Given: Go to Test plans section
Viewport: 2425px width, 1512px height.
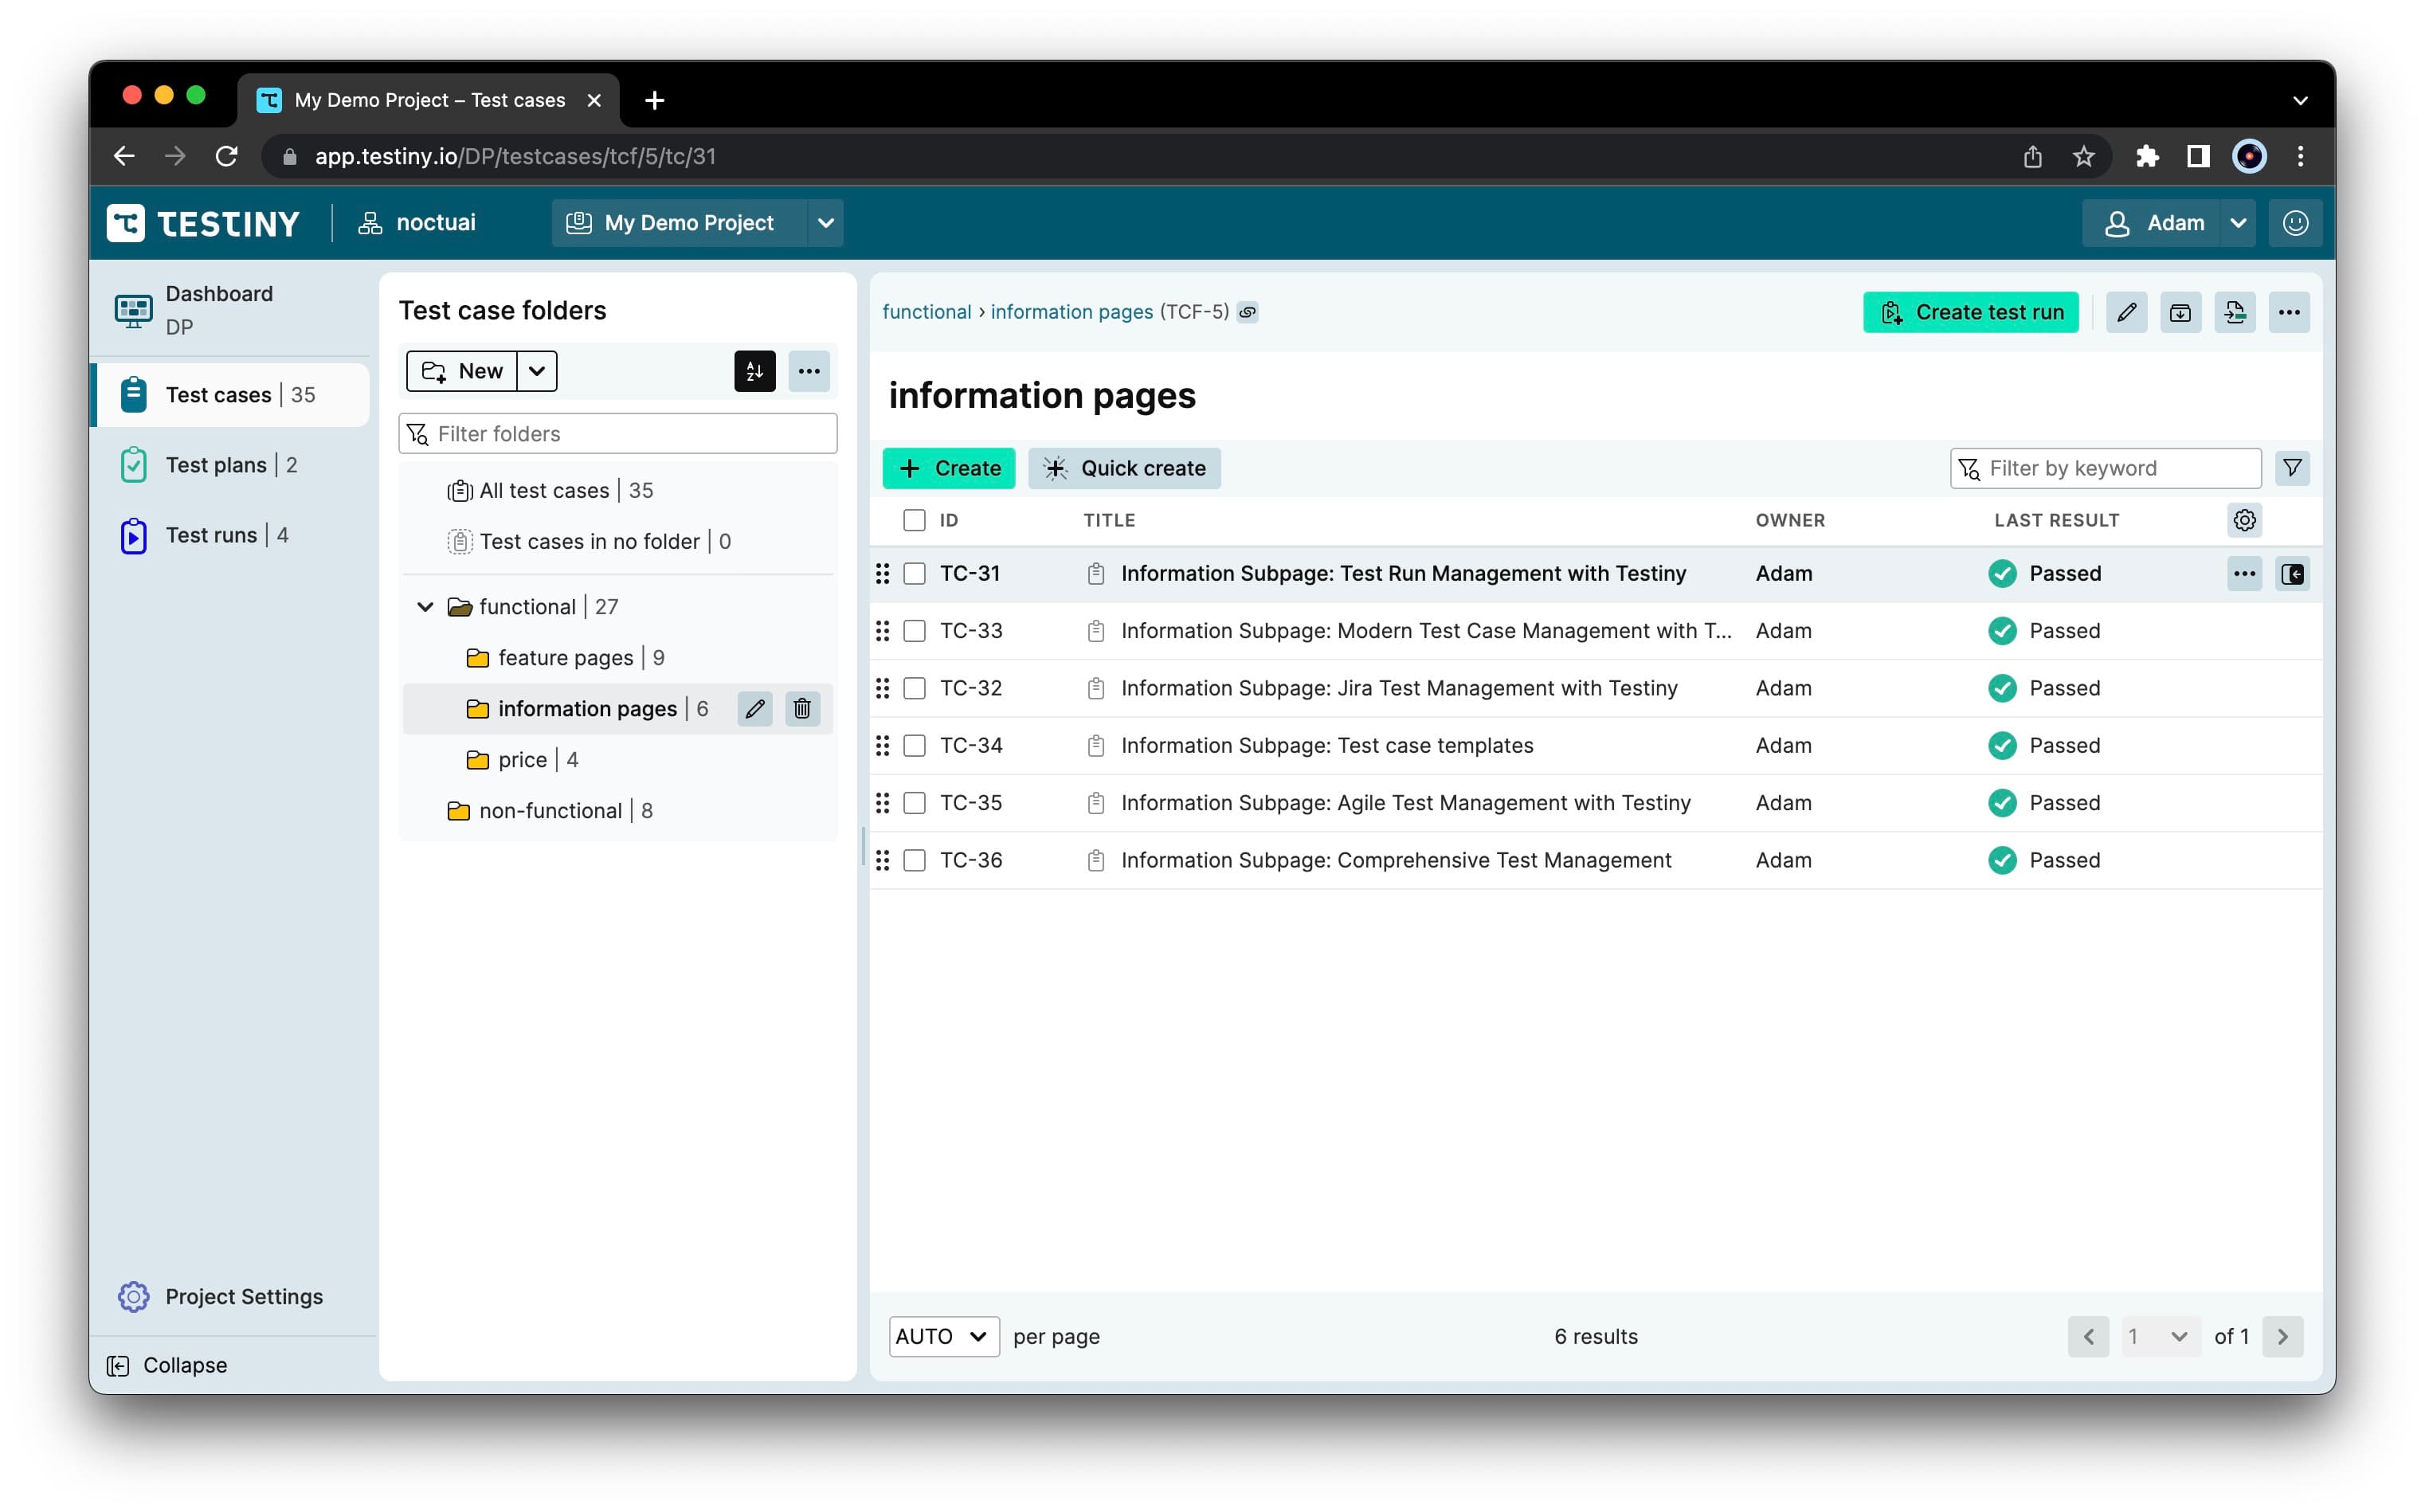Looking at the screenshot, I should (216, 465).
